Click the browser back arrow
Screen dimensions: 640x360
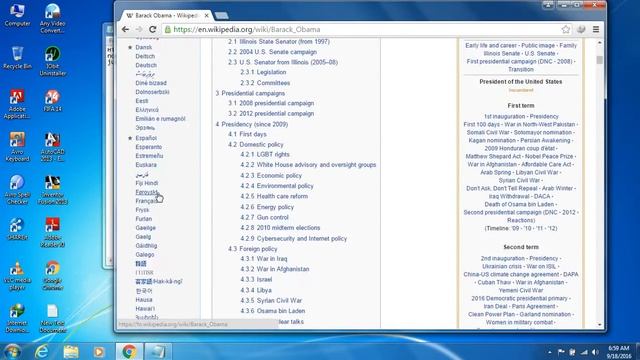pos(125,29)
